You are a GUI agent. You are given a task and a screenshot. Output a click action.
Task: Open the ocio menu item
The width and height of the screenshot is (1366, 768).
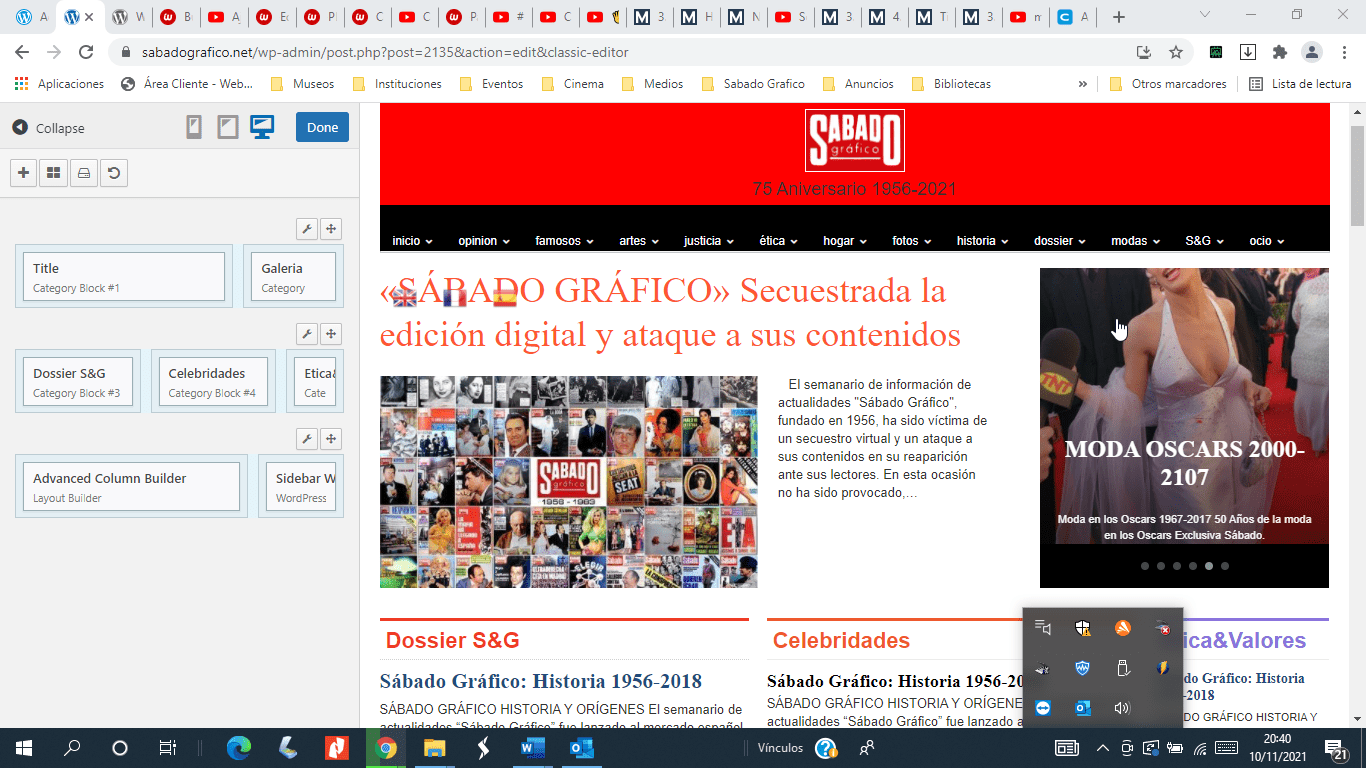[x=1267, y=241]
